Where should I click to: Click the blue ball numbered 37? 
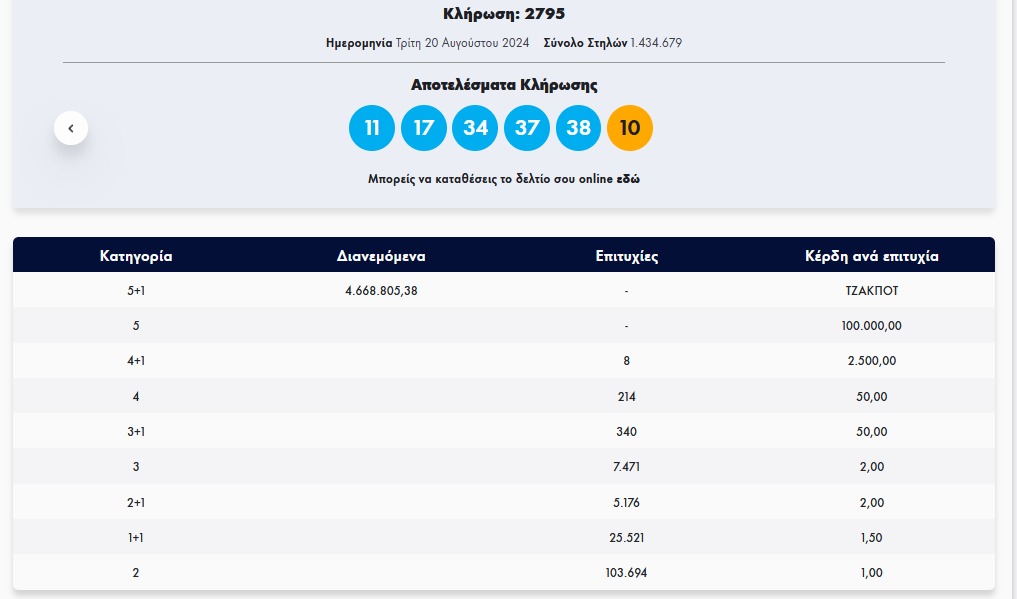tap(527, 128)
